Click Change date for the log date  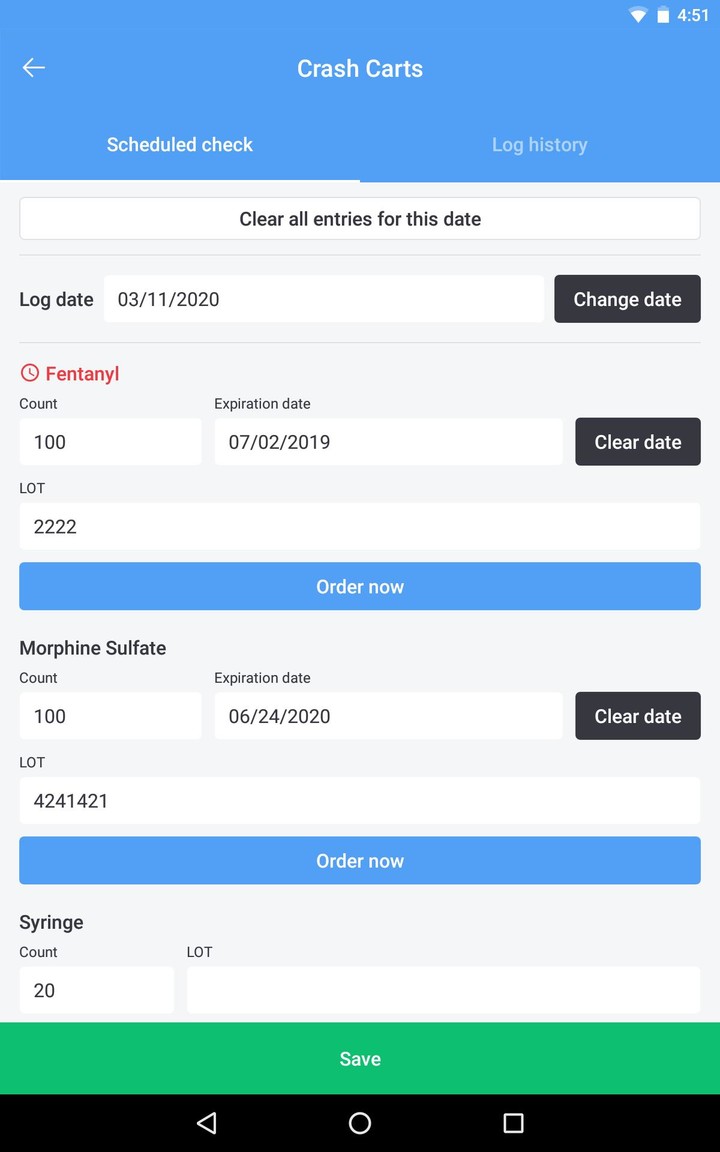pyautogui.click(x=627, y=298)
